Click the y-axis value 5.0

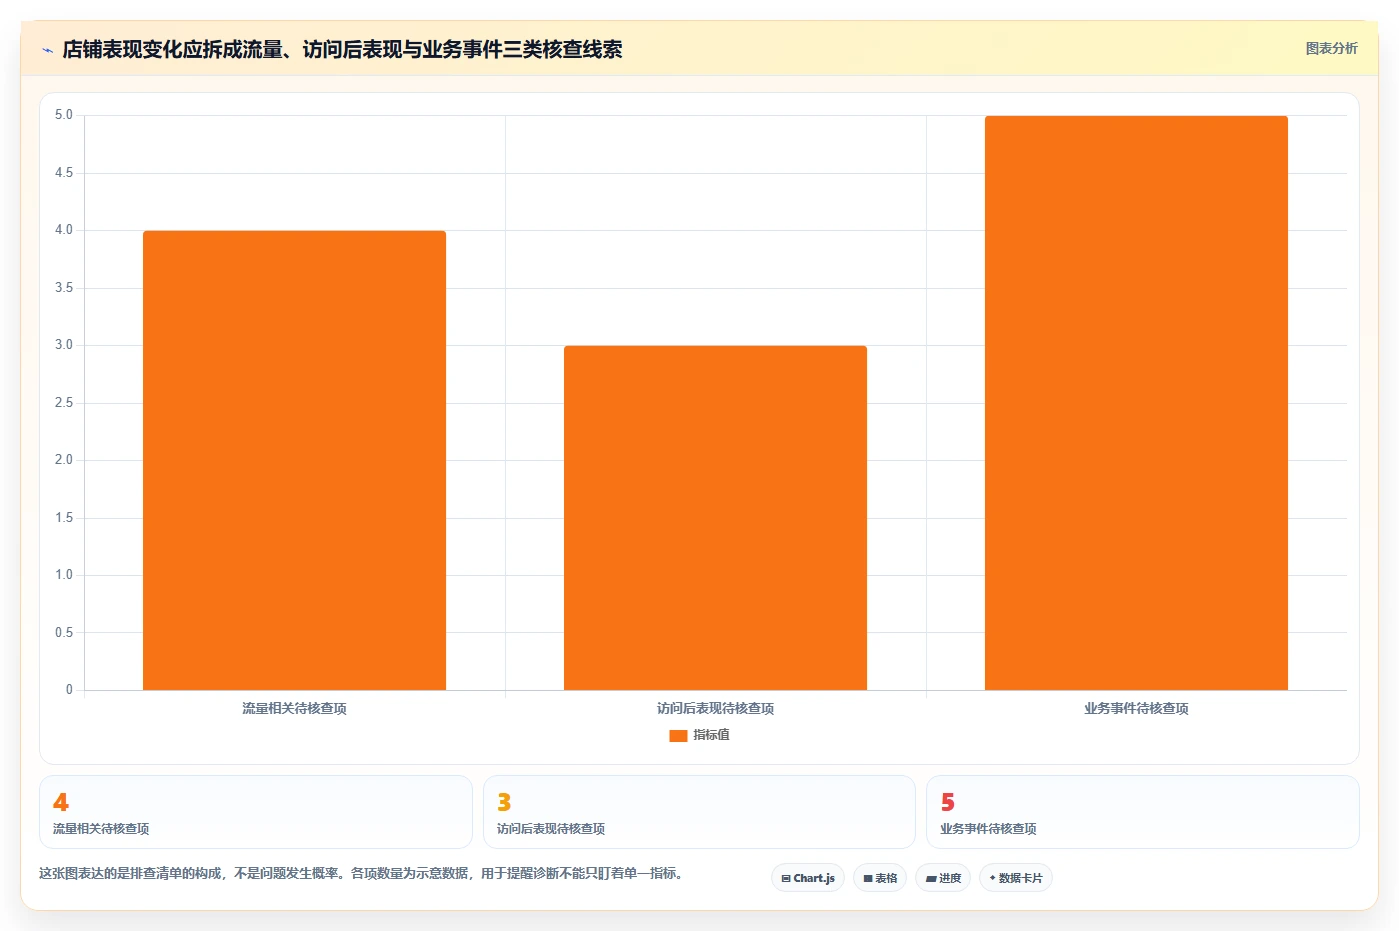(x=64, y=115)
